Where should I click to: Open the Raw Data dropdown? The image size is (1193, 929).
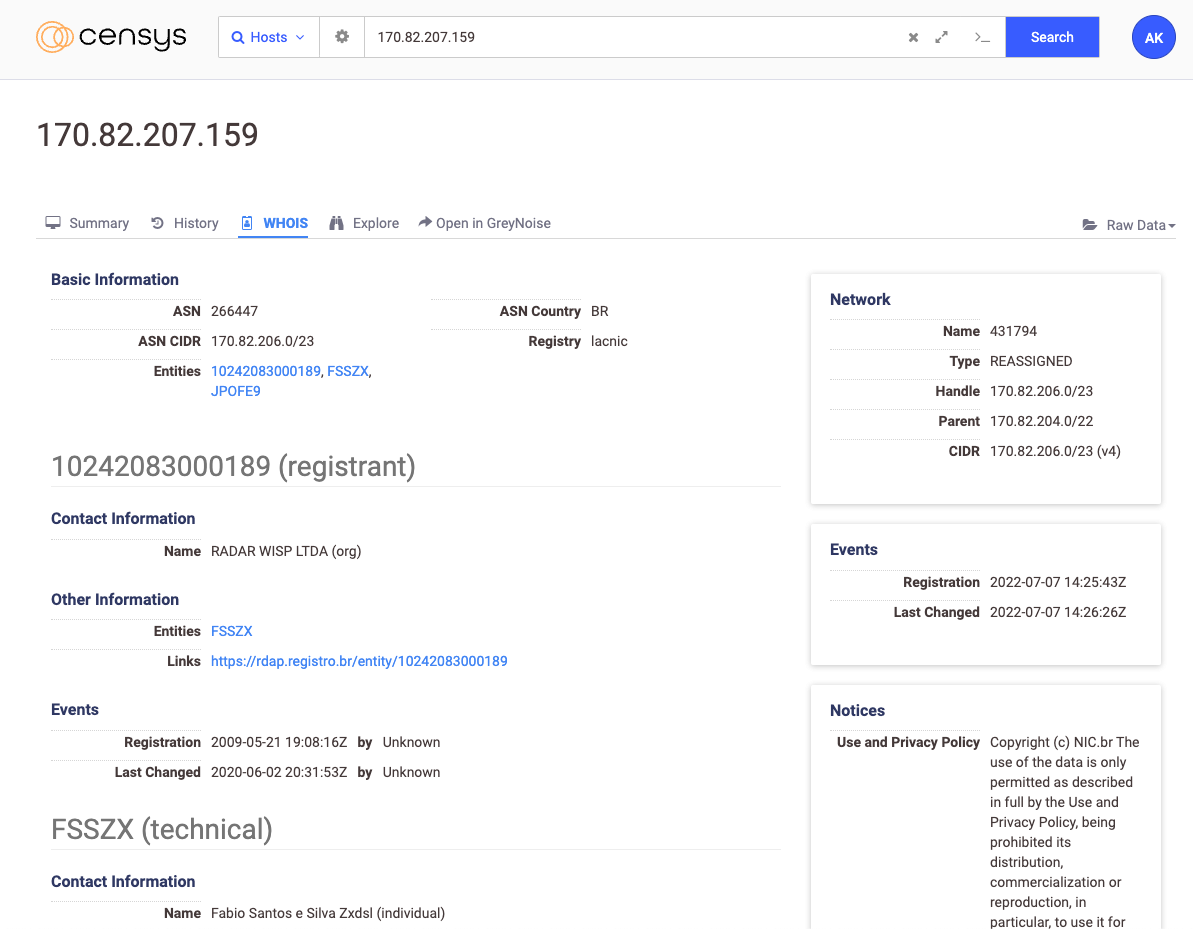pos(1129,225)
